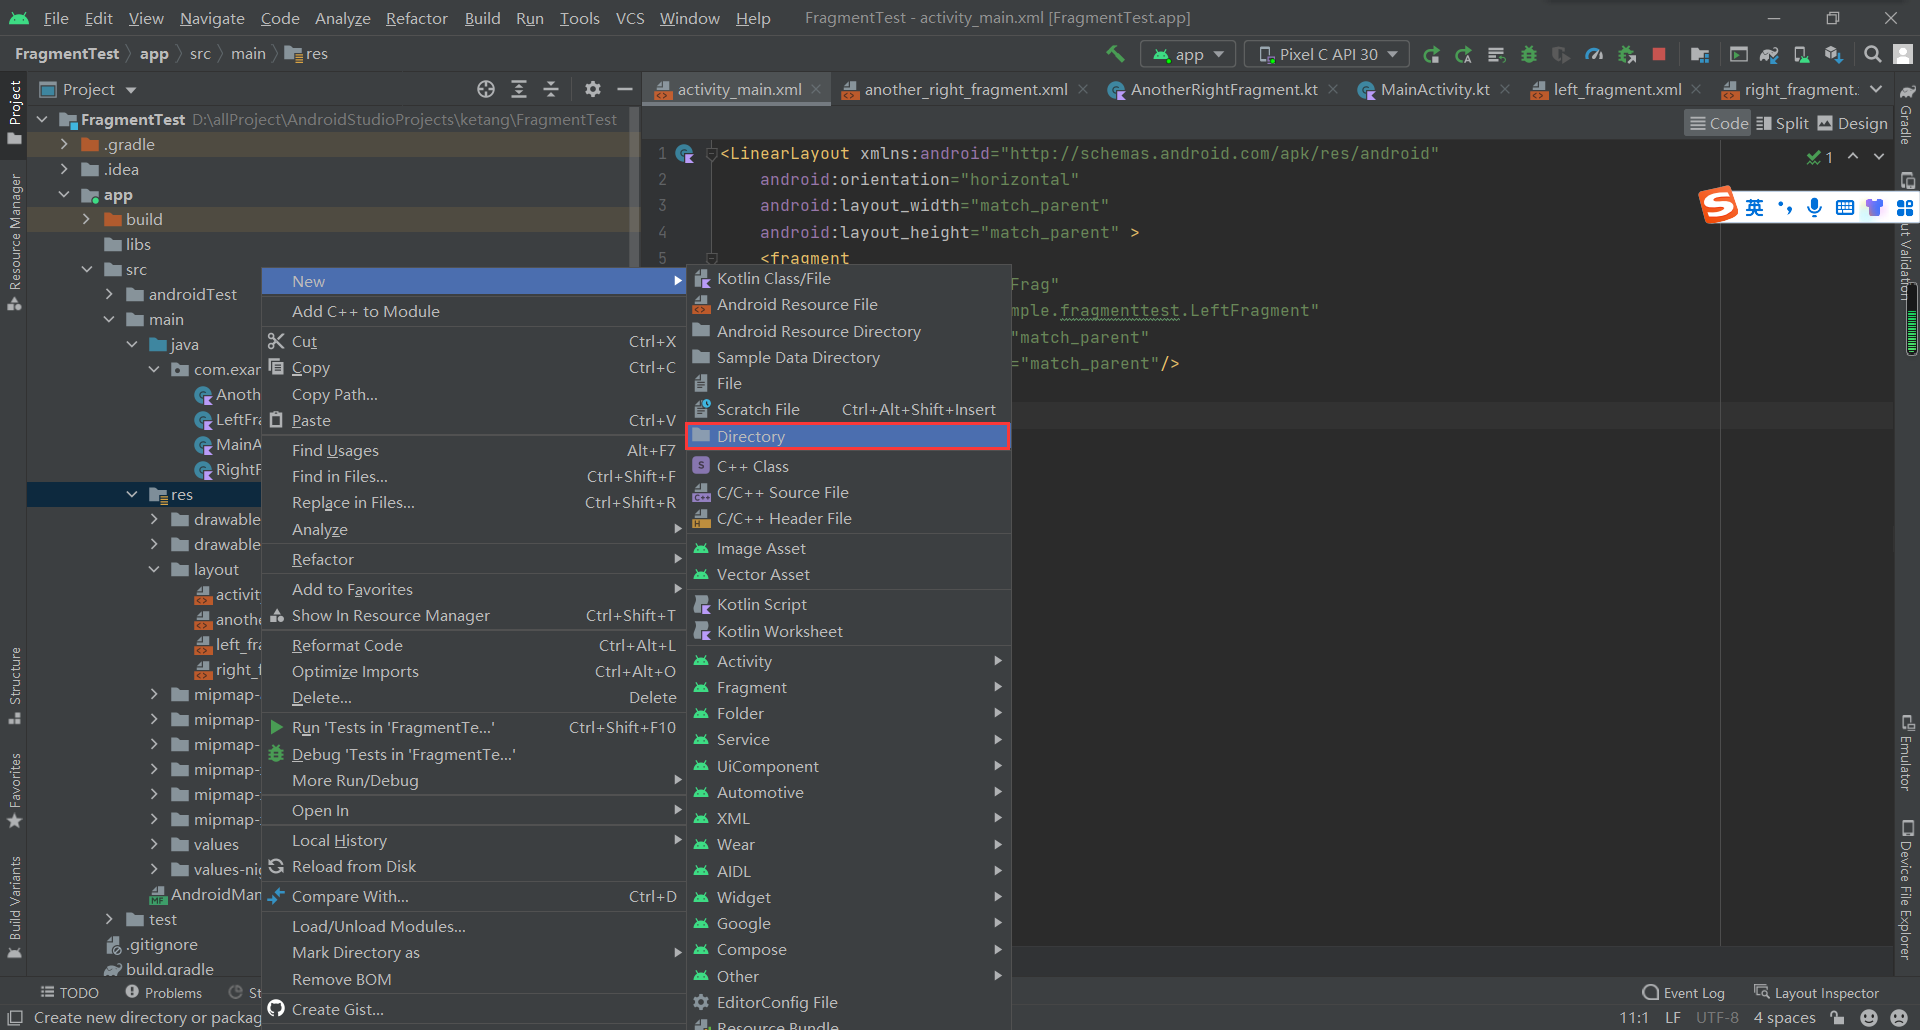Click the hammer Make Project icon
Screen dimensions: 1920x1030
point(1115,54)
